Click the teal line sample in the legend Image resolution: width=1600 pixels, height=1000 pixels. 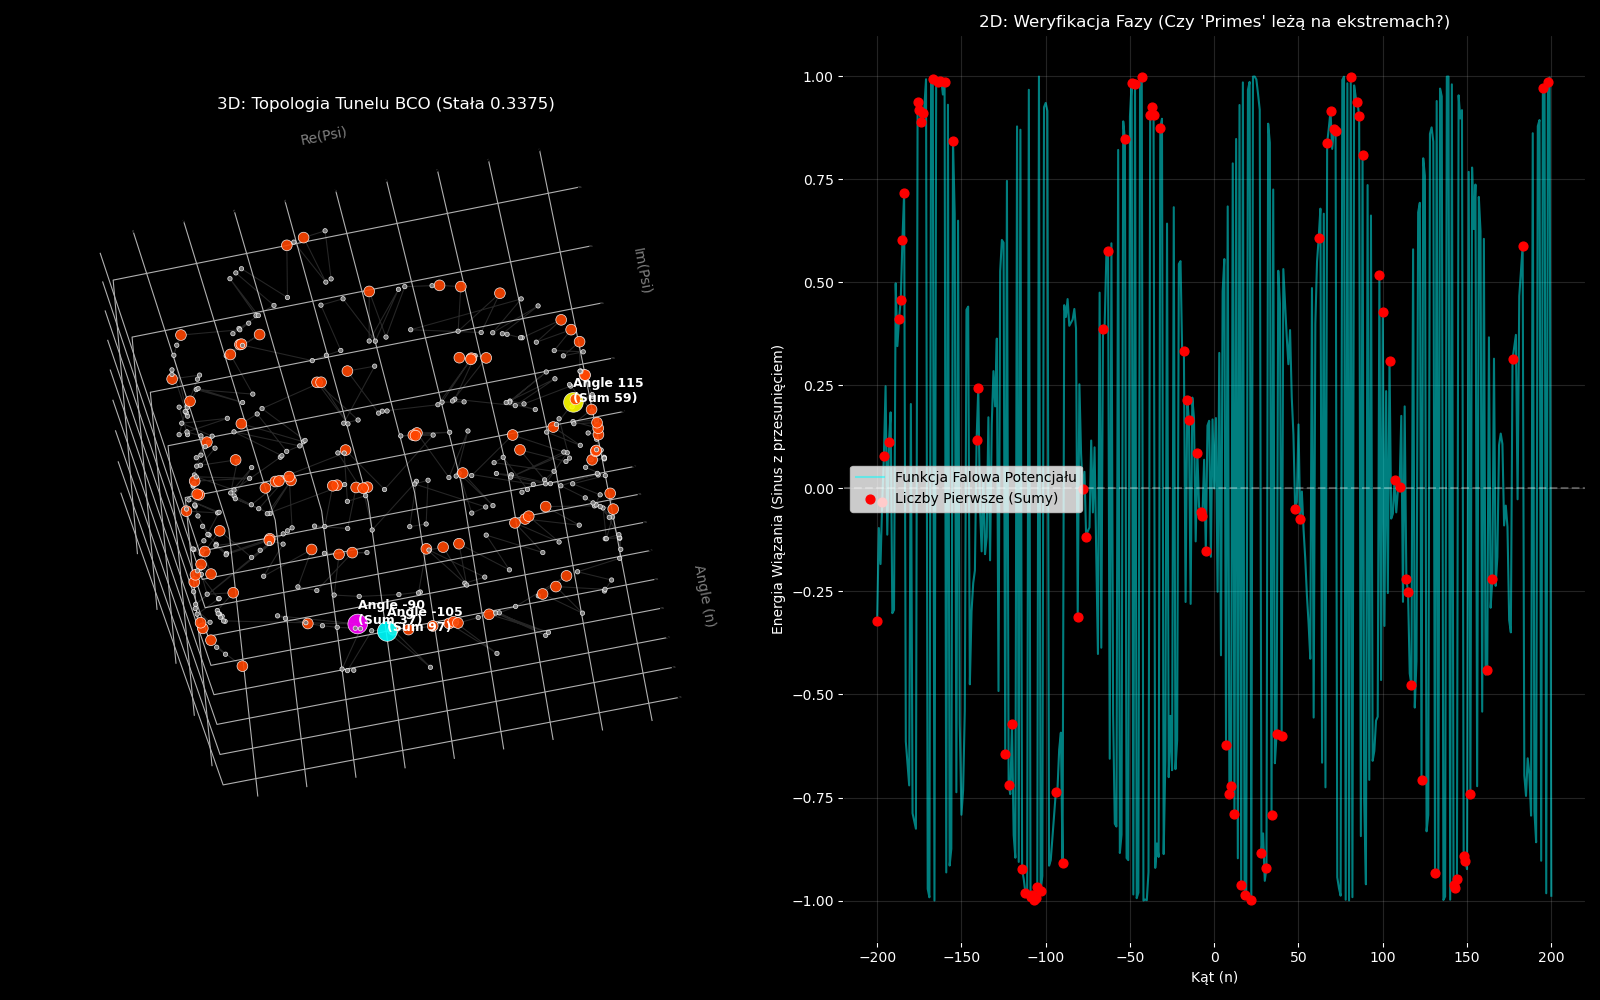pos(870,478)
